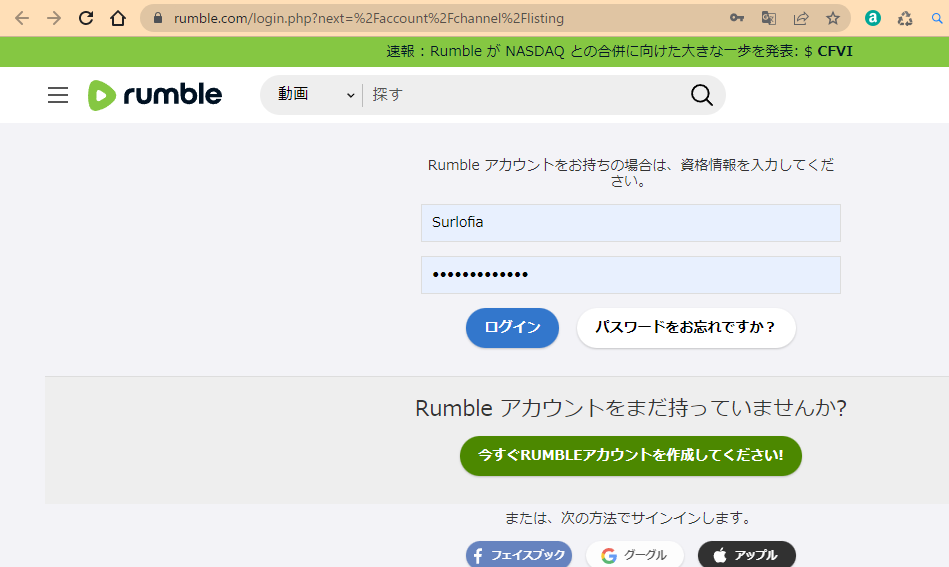Image resolution: width=949 pixels, height=567 pixels.
Task: Open the teal 'a' extension icon
Action: (x=873, y=18)
